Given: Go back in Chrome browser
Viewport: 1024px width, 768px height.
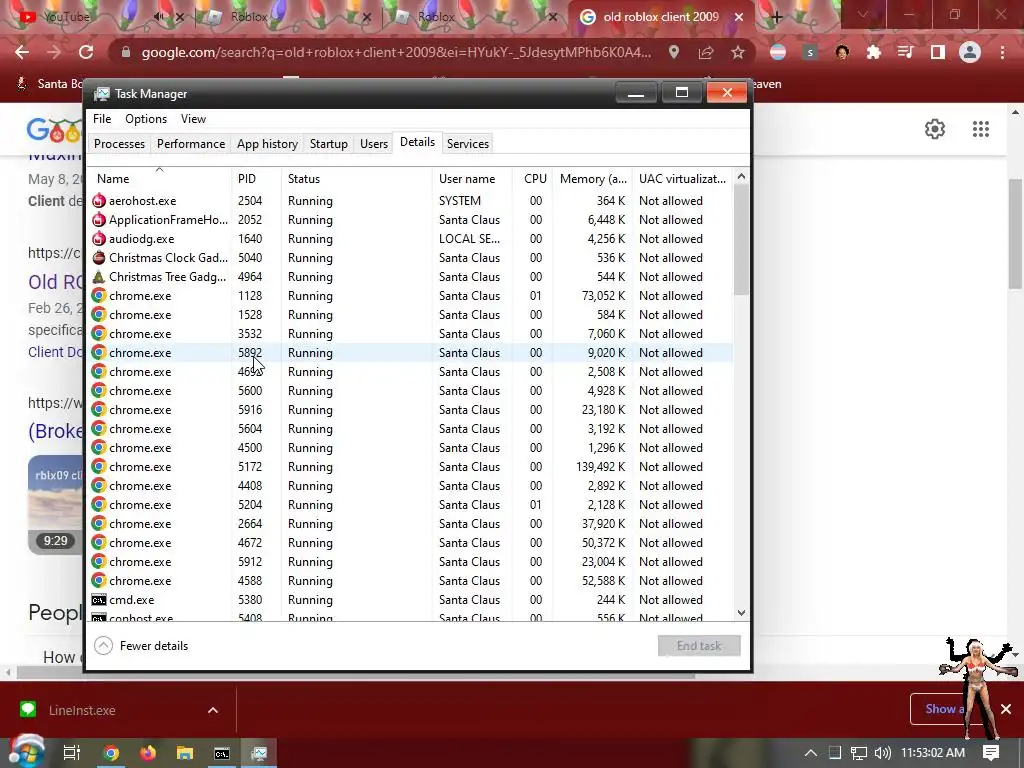Looking at the screenshot, I should (x=22, y=52).
